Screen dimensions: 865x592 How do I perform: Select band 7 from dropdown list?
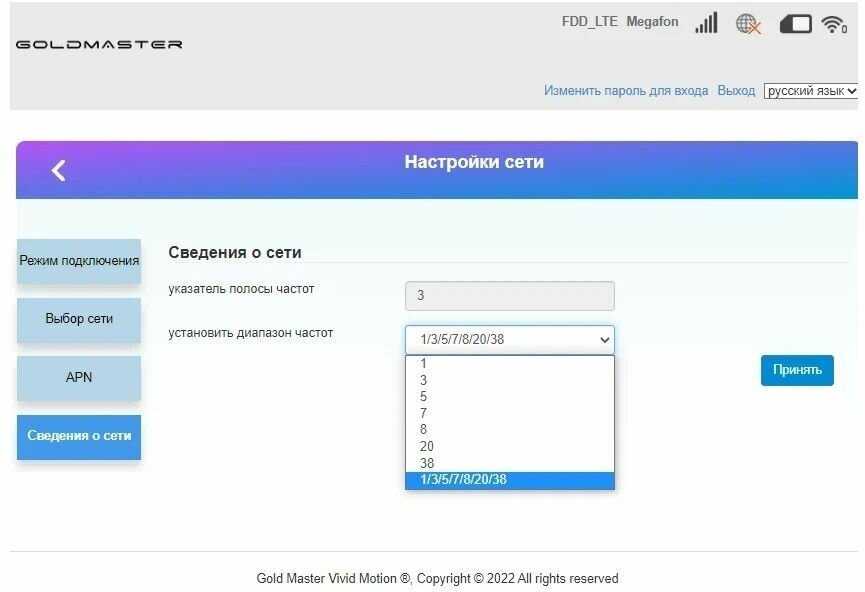[424, 413]
